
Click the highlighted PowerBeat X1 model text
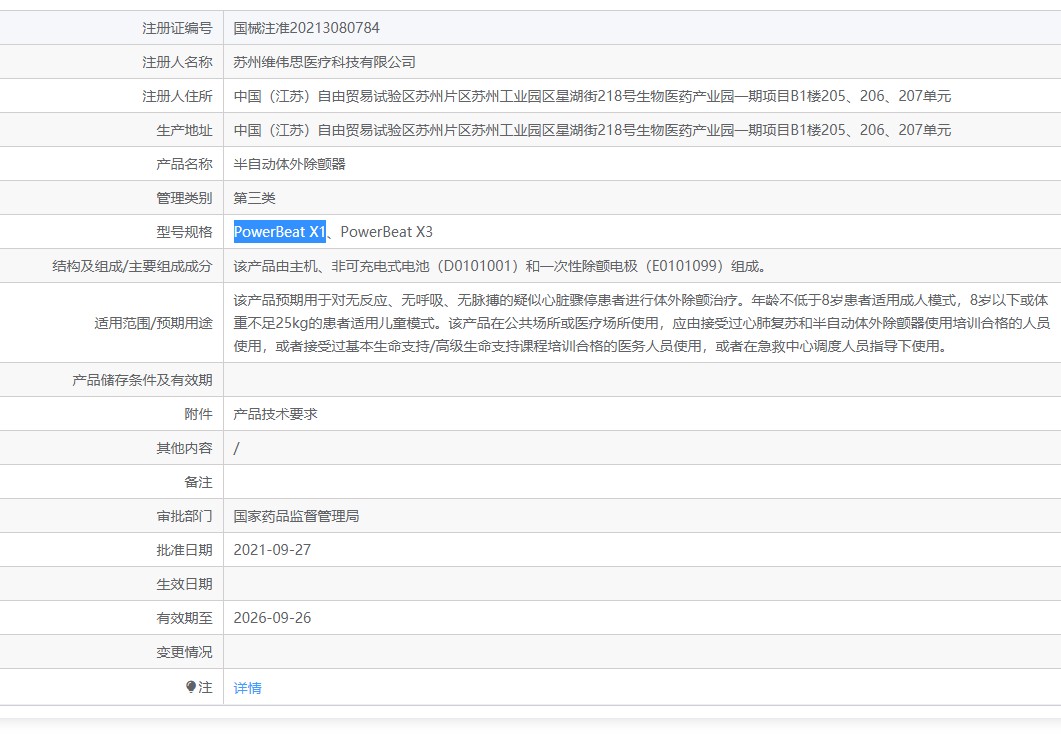point(279,231)
